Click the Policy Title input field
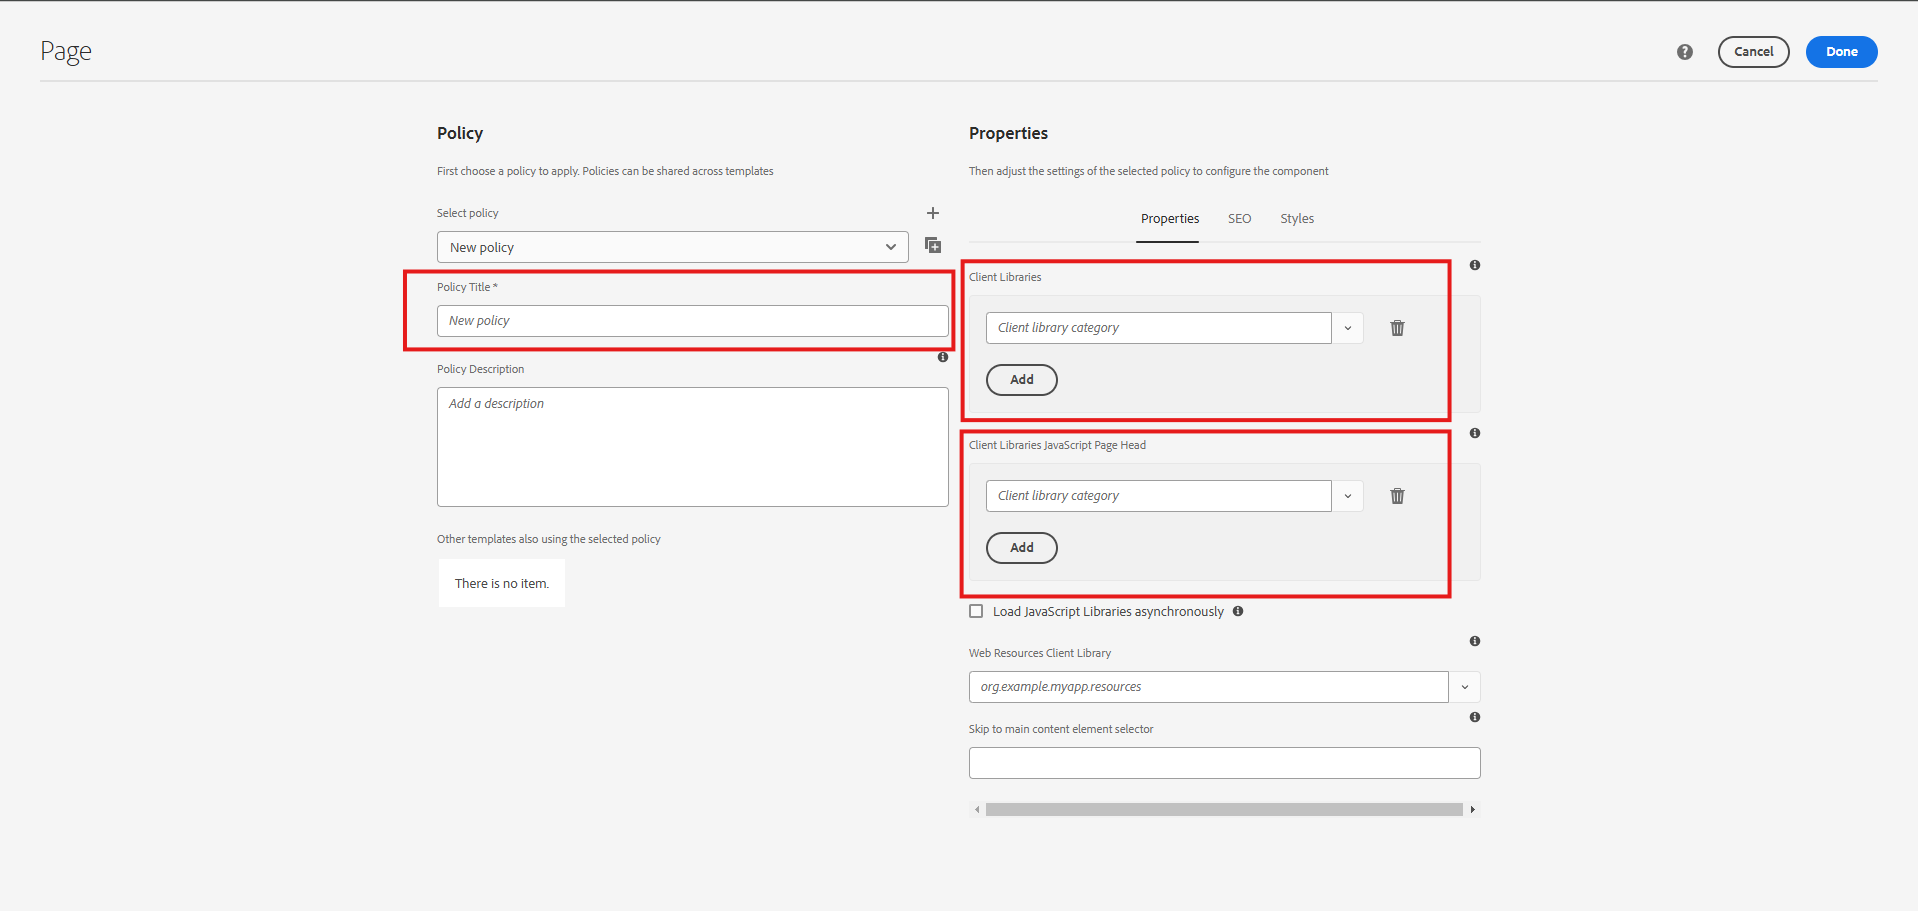The height and width of the screenshot is (911, 1918). pos(692,321)
